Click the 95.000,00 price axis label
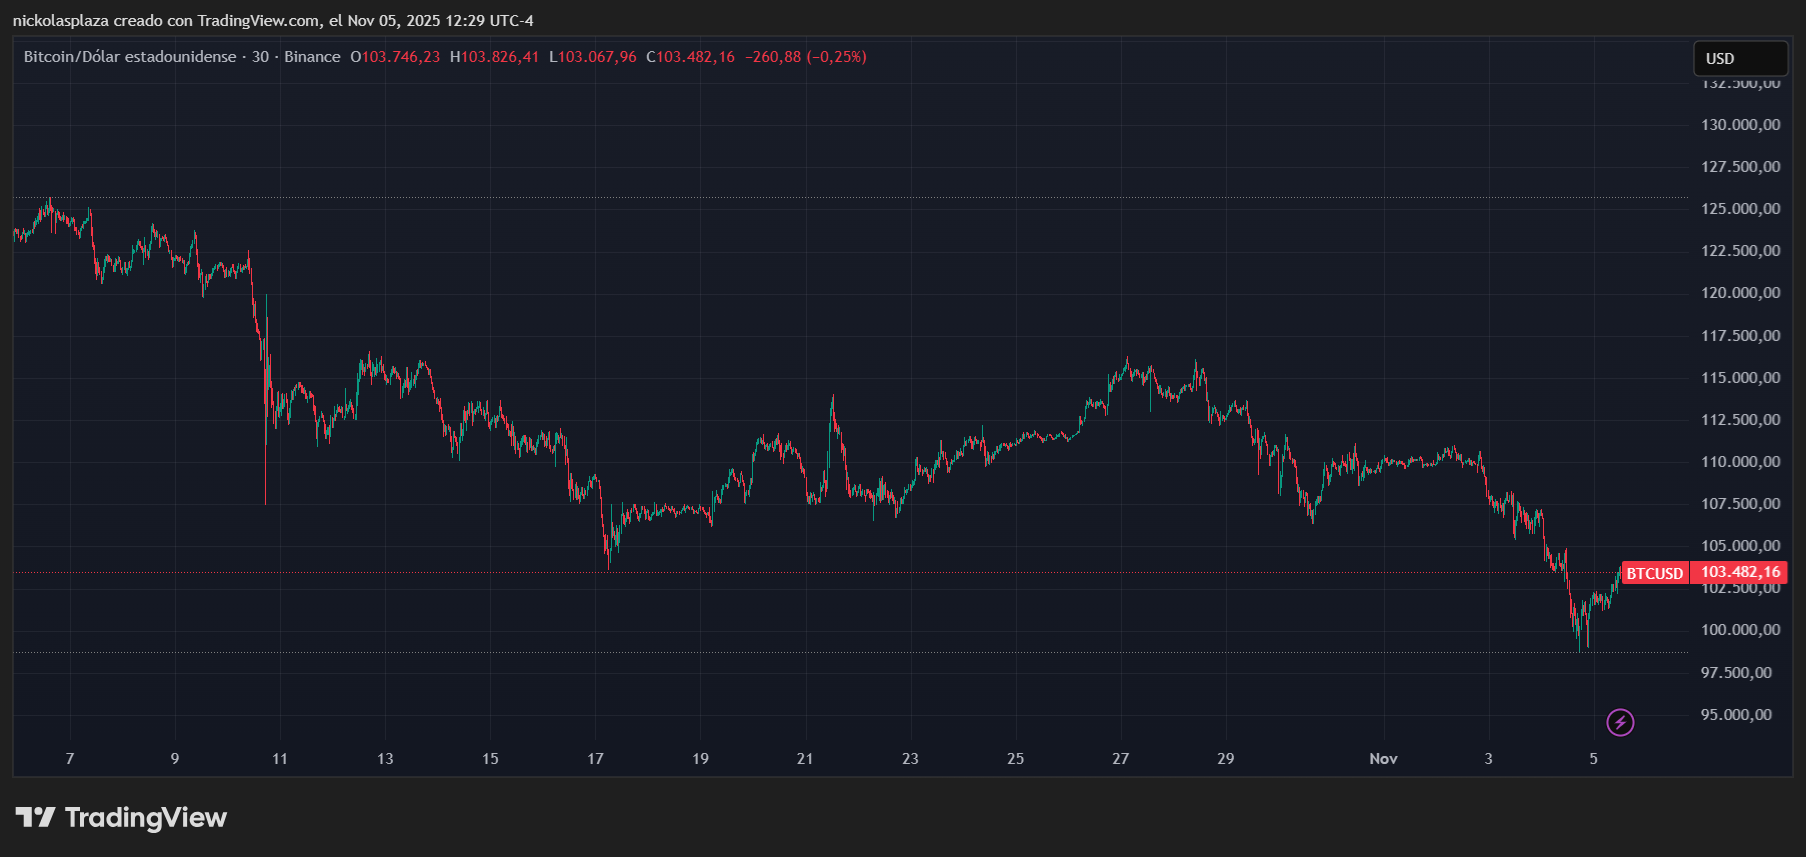The image size is (1806, 857). click(1736, 715)
